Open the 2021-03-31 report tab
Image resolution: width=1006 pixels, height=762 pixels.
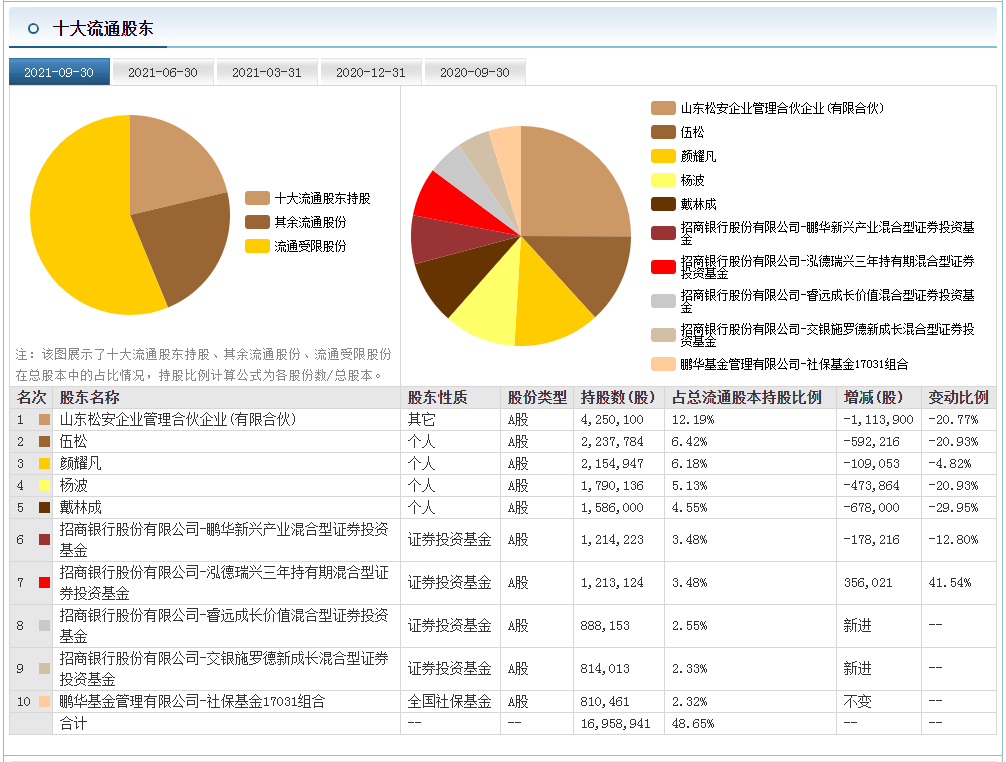pos(267,73)
